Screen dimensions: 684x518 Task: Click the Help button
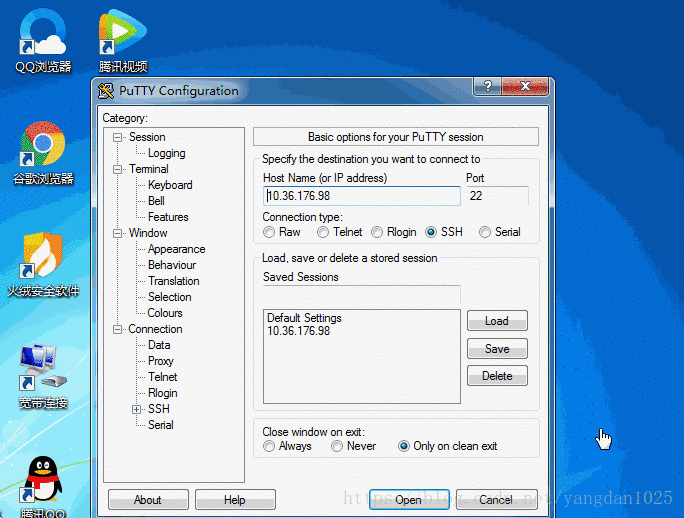click(x=235, y=500)
